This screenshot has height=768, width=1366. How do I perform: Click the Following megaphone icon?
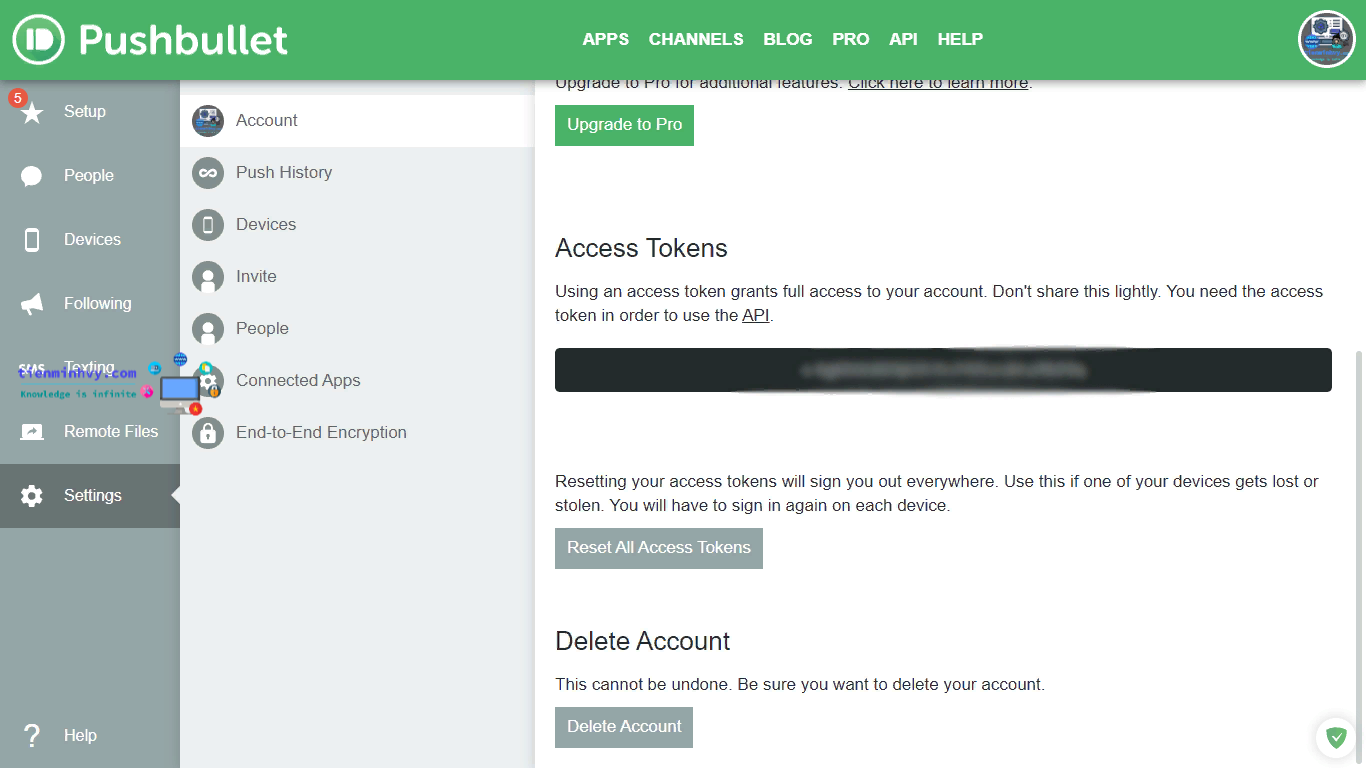point(32,304)
